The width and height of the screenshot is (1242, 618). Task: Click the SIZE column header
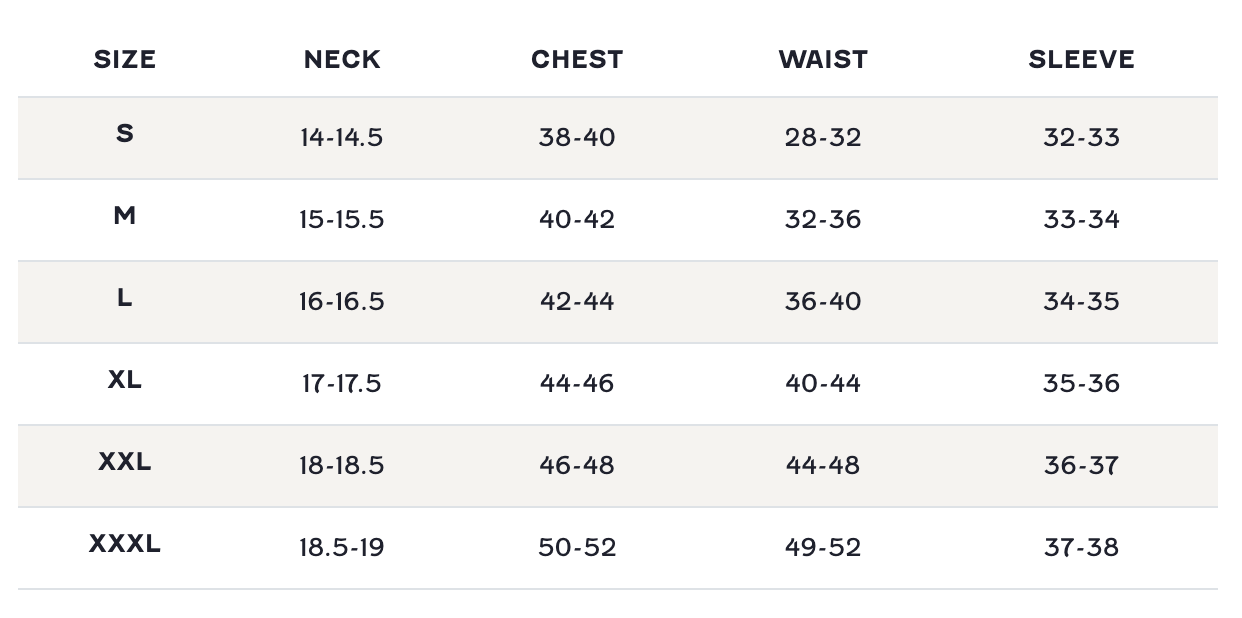pos(125,60)
